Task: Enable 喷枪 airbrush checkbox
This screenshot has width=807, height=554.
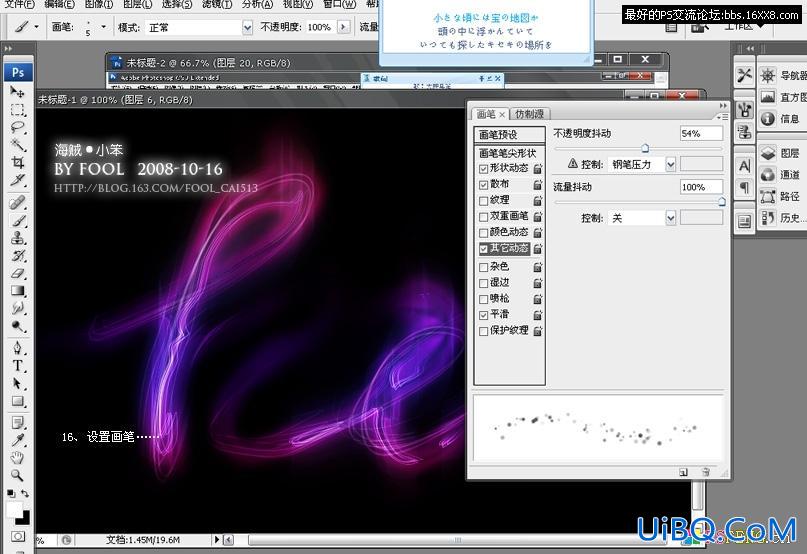Action: 483,299
